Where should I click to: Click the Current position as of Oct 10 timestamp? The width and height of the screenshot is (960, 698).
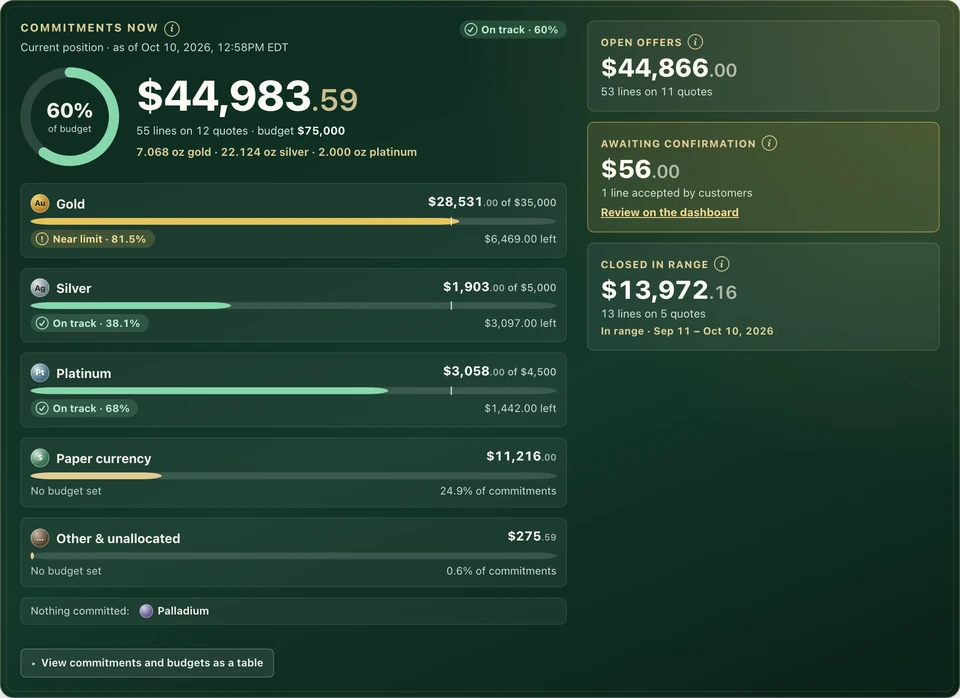154,48
